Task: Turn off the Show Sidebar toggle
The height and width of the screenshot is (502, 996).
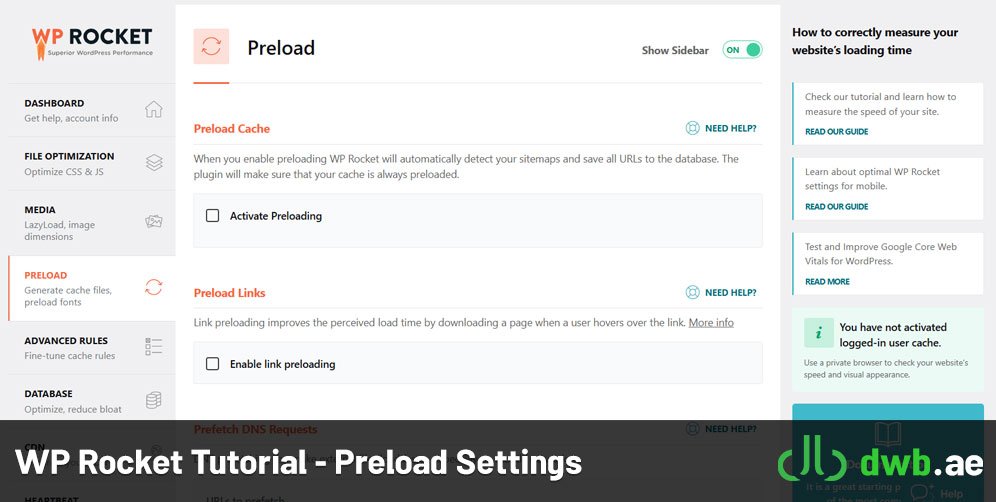Action: pyautogui.click(x=742, y=50)
